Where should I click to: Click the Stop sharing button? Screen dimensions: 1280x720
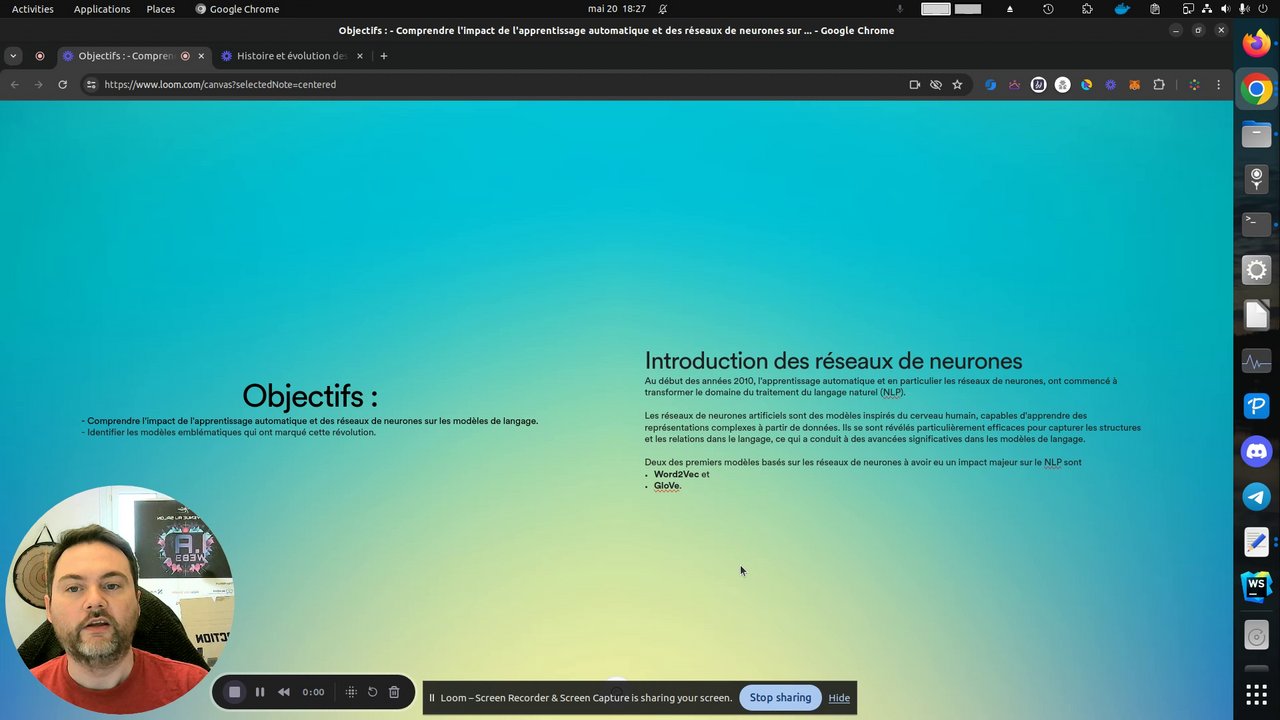(x=780, y=697)
